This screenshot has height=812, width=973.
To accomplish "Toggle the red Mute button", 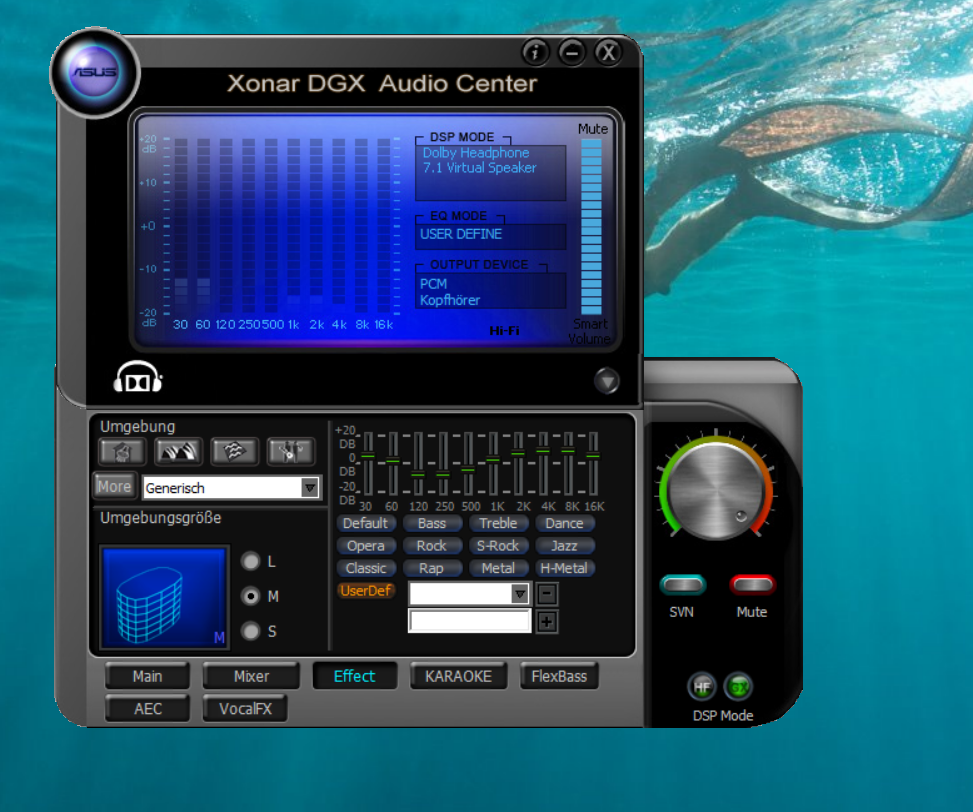I will pyautogui.click(x=752, y=584).
